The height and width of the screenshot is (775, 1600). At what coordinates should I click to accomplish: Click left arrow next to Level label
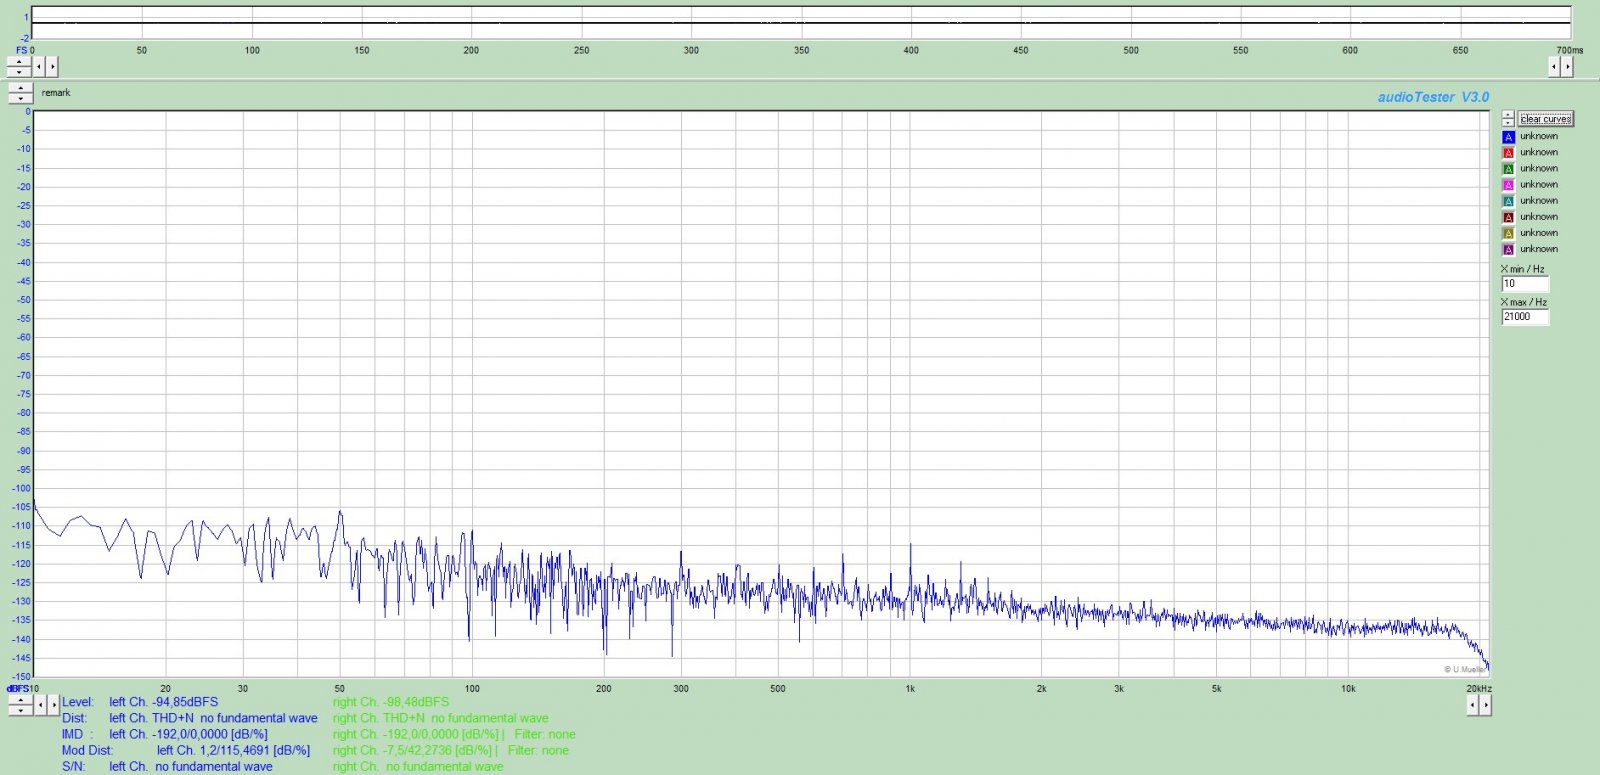click(41, 705)
